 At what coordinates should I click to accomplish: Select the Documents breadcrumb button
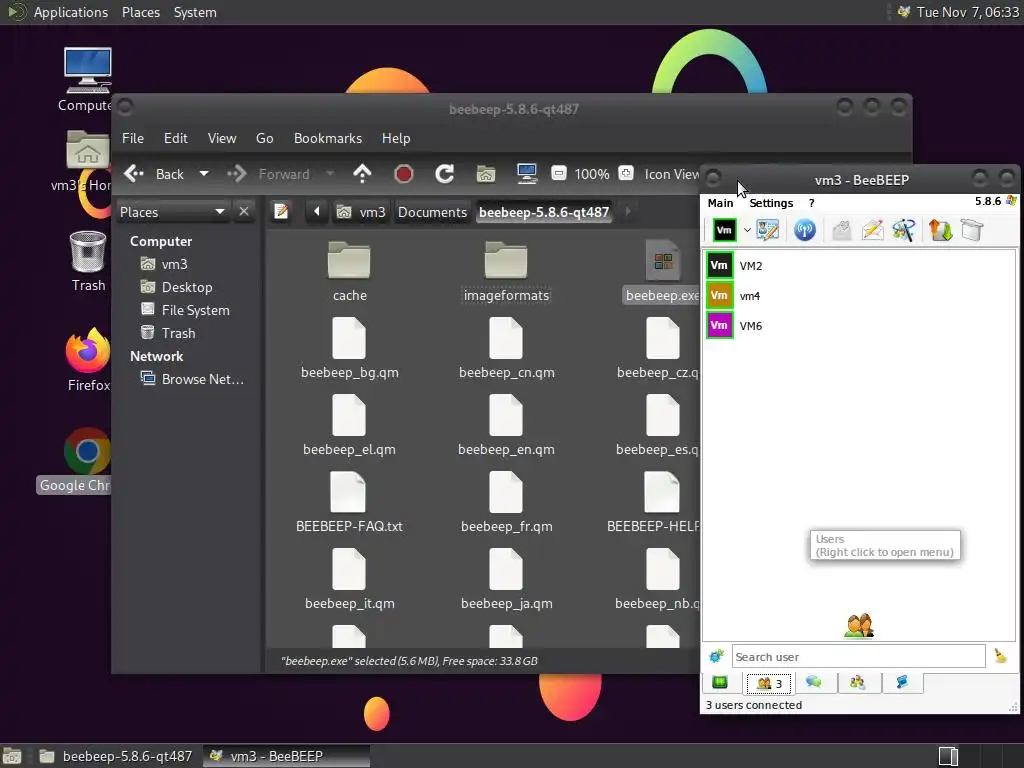pyautogui.click(x=432, y=212)
